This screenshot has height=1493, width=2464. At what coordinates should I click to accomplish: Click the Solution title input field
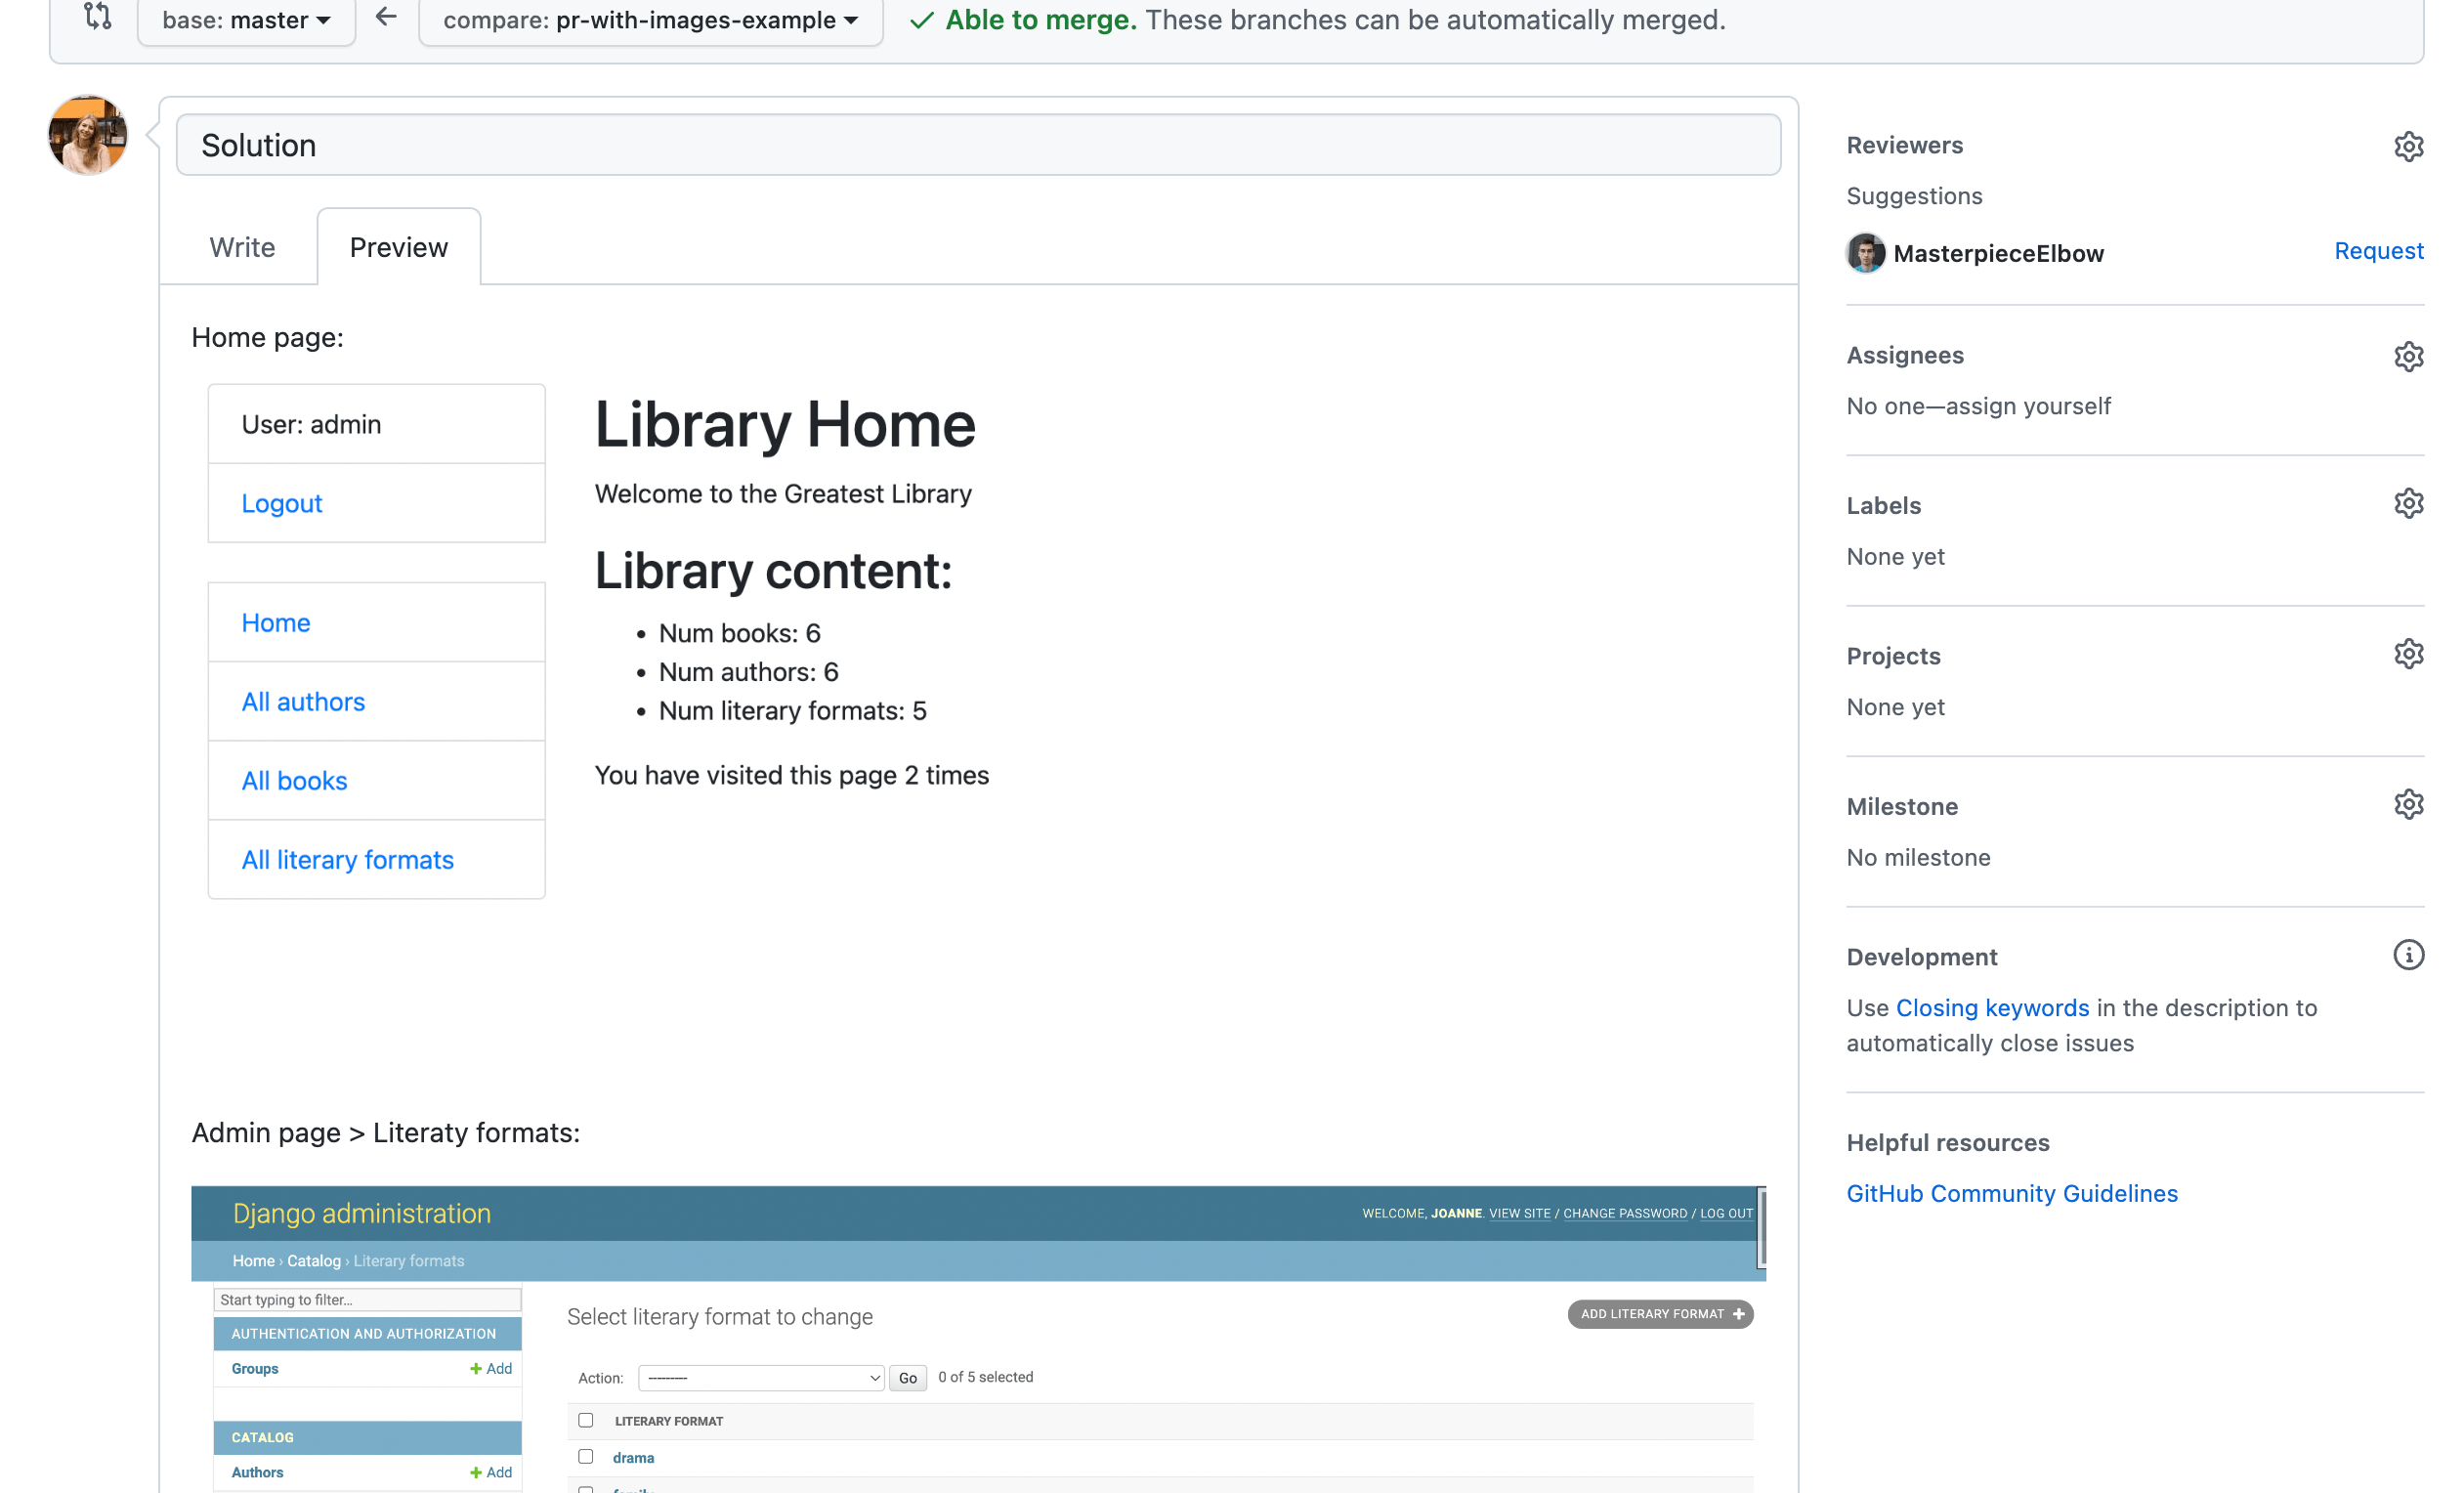pos(977,146)
